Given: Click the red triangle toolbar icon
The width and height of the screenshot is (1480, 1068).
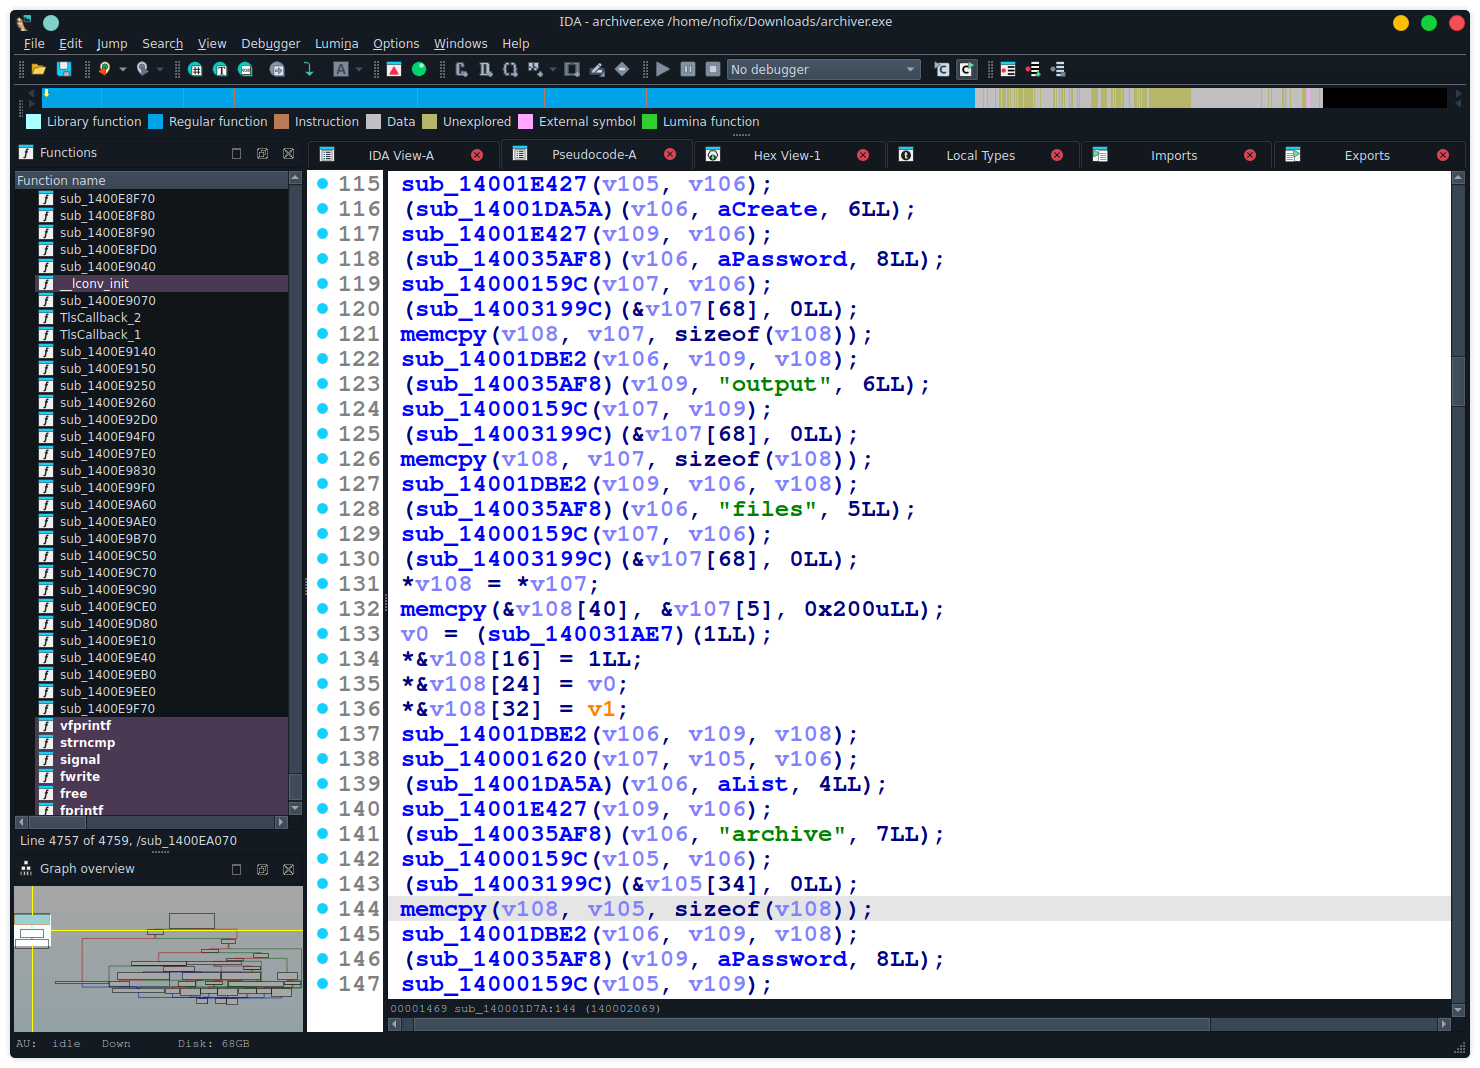Looking at the screenshot, I should tap(394, 69).
